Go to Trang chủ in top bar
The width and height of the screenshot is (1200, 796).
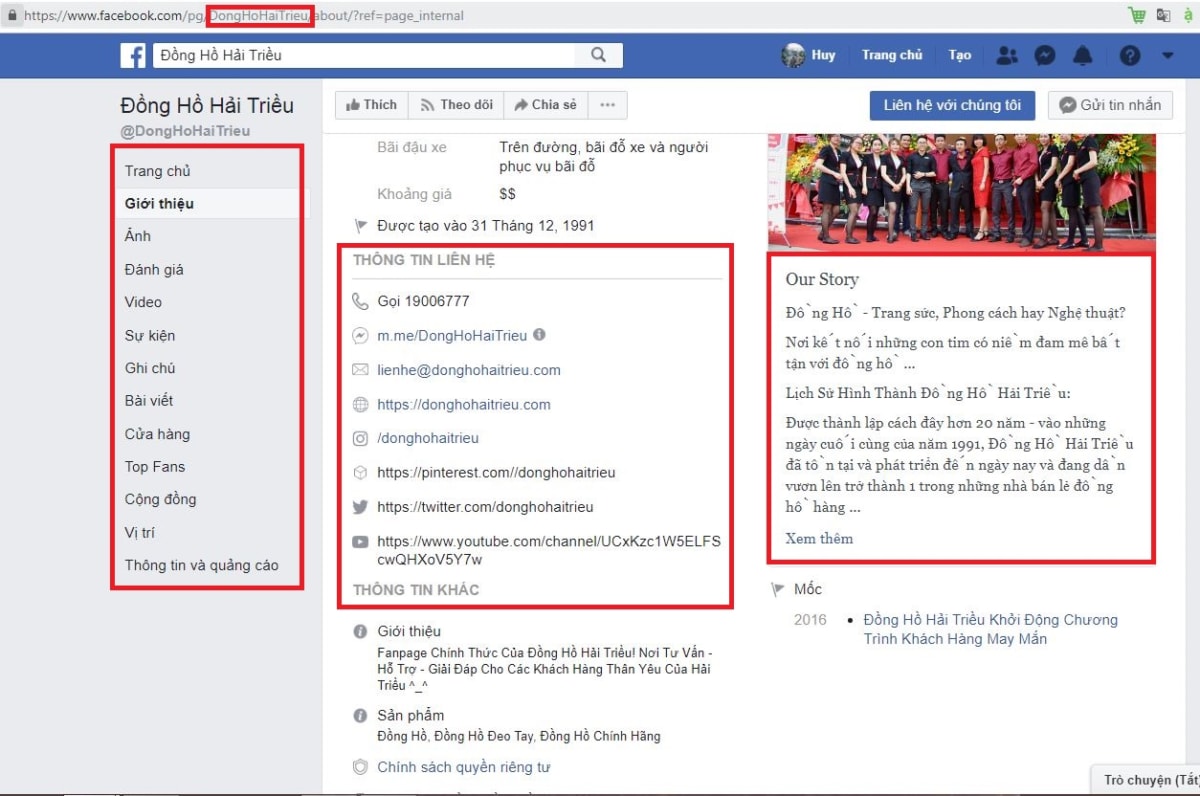892,55
